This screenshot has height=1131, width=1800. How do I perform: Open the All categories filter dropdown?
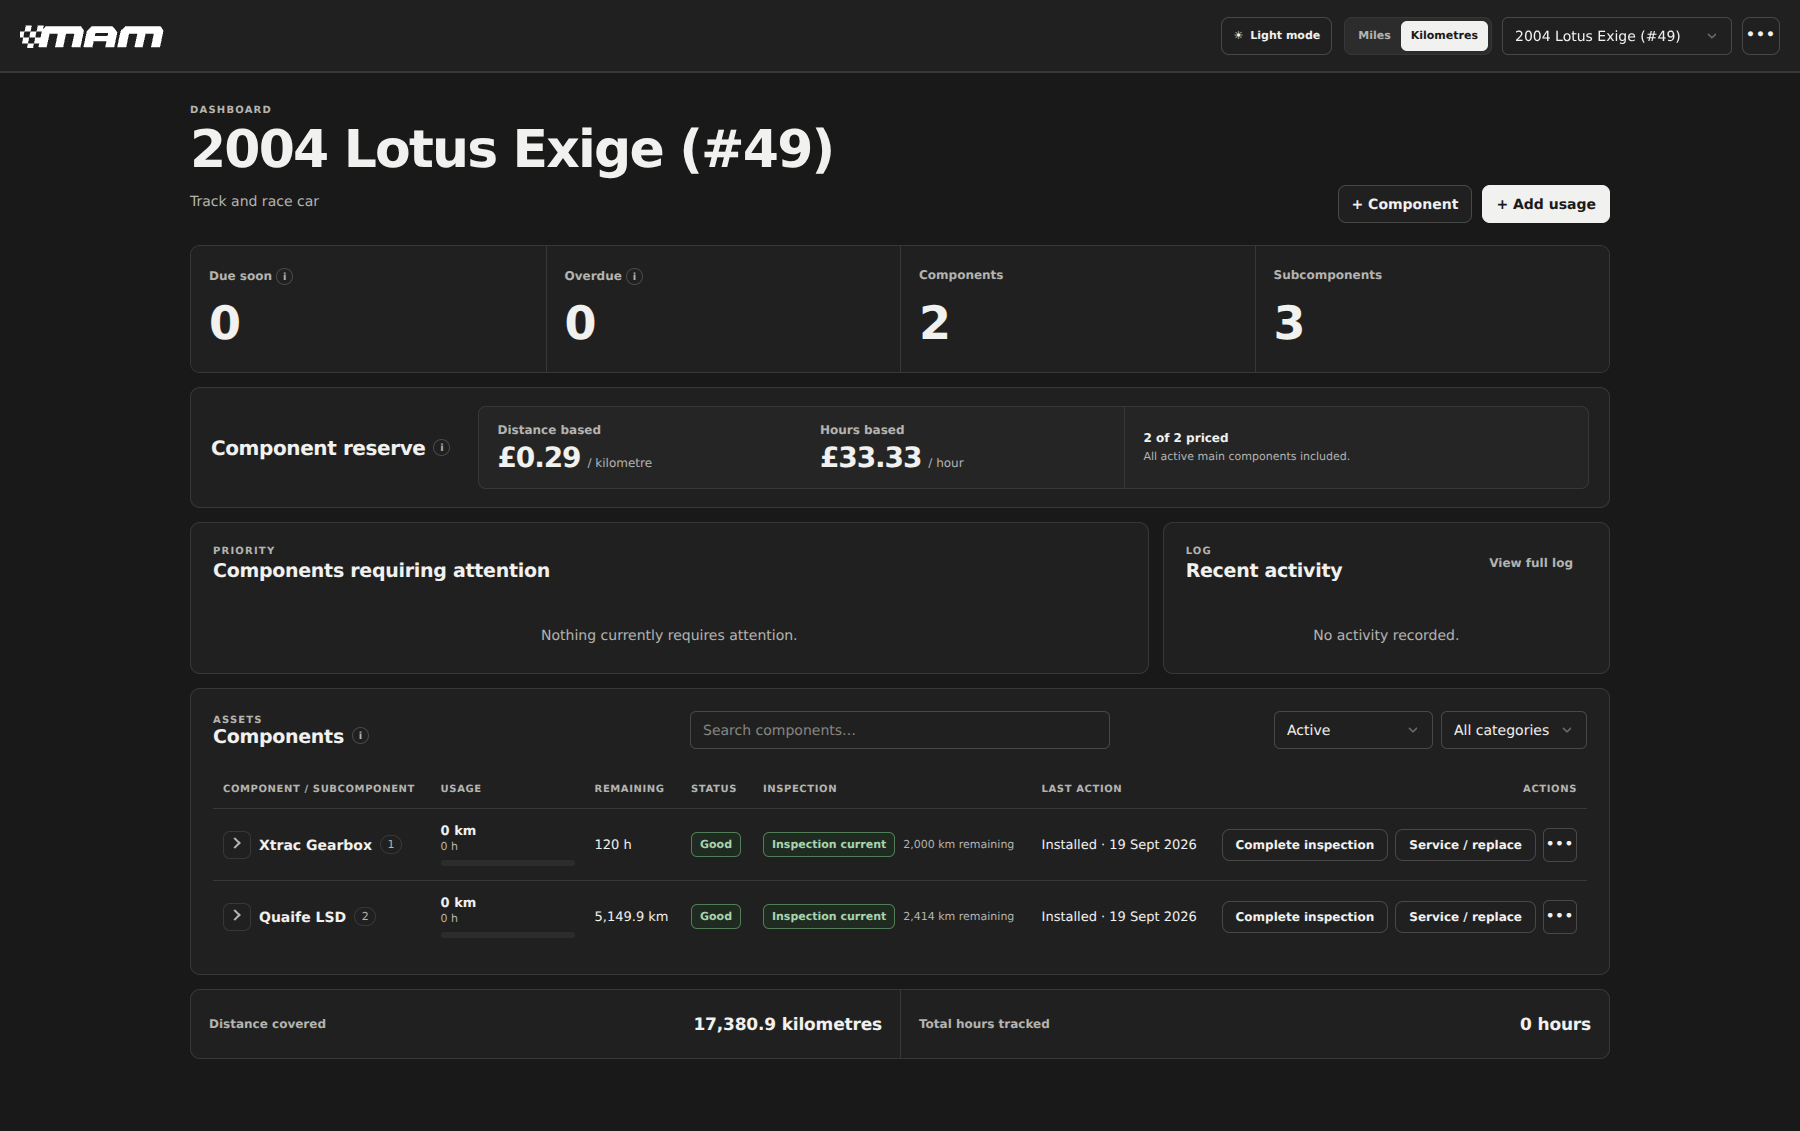pos(1513,730)
